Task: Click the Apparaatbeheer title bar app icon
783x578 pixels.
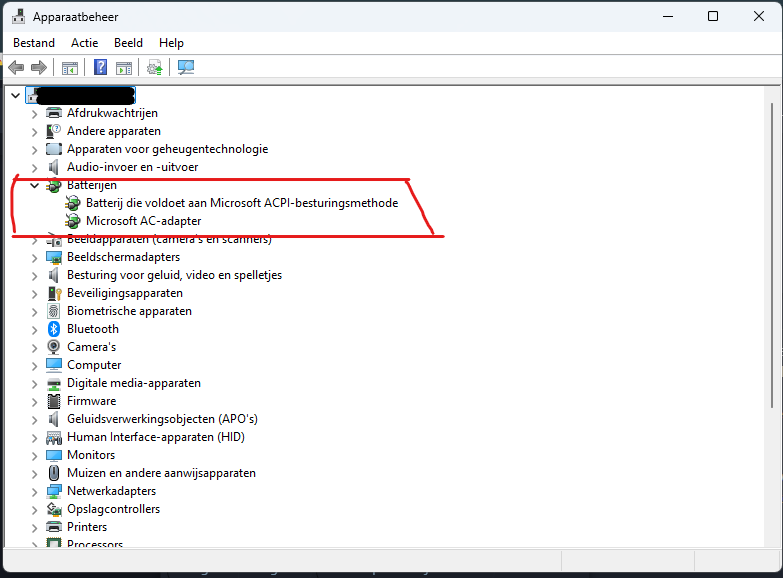Action: 18,16
